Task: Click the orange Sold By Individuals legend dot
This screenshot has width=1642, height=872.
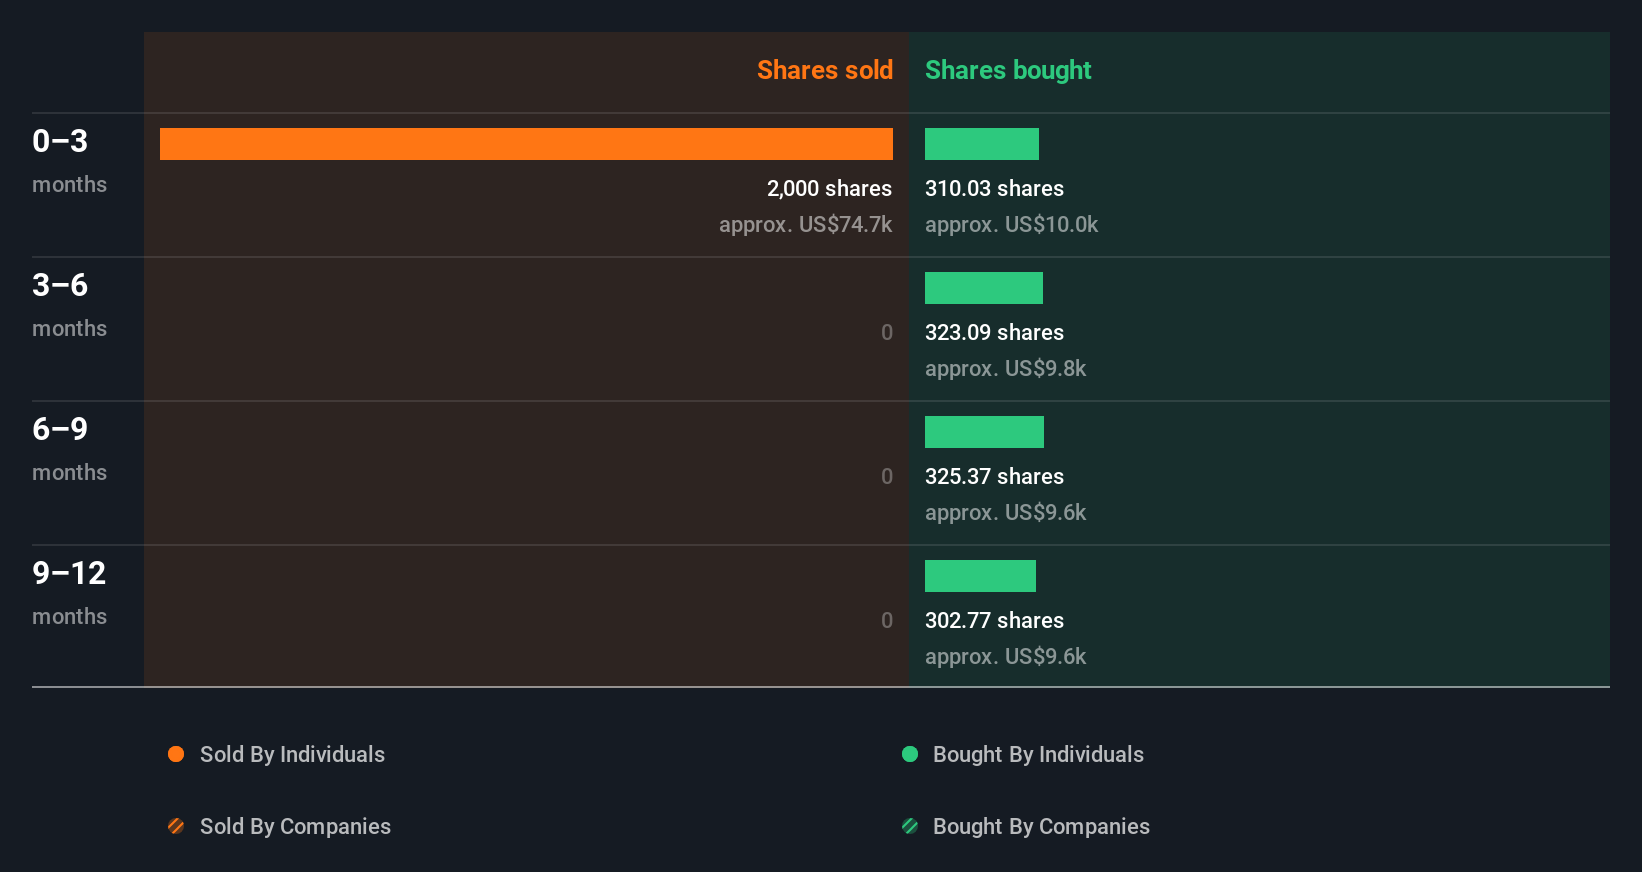Action: tap(176, 754)
